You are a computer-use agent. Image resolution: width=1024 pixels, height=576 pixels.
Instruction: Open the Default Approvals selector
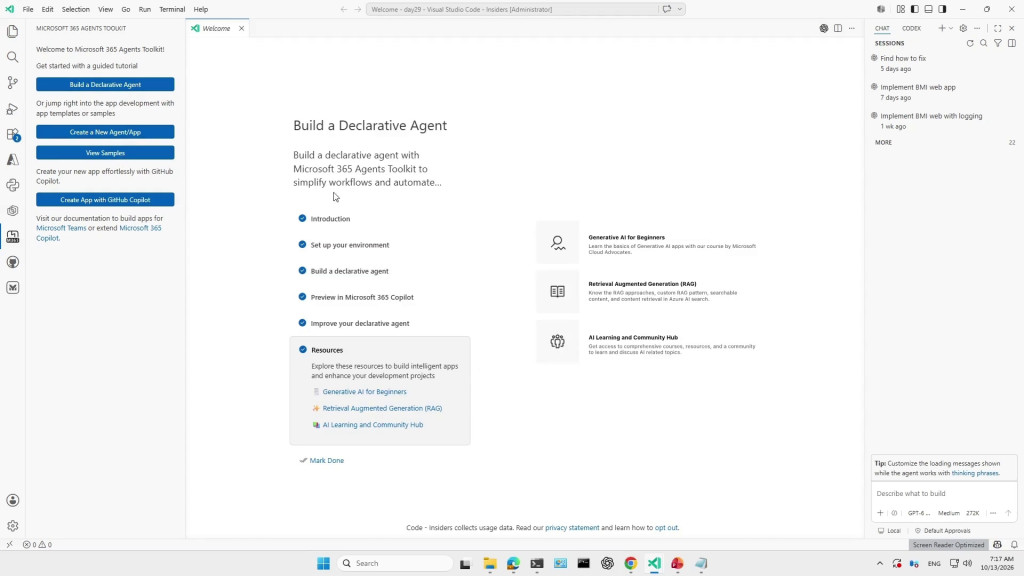942,531
